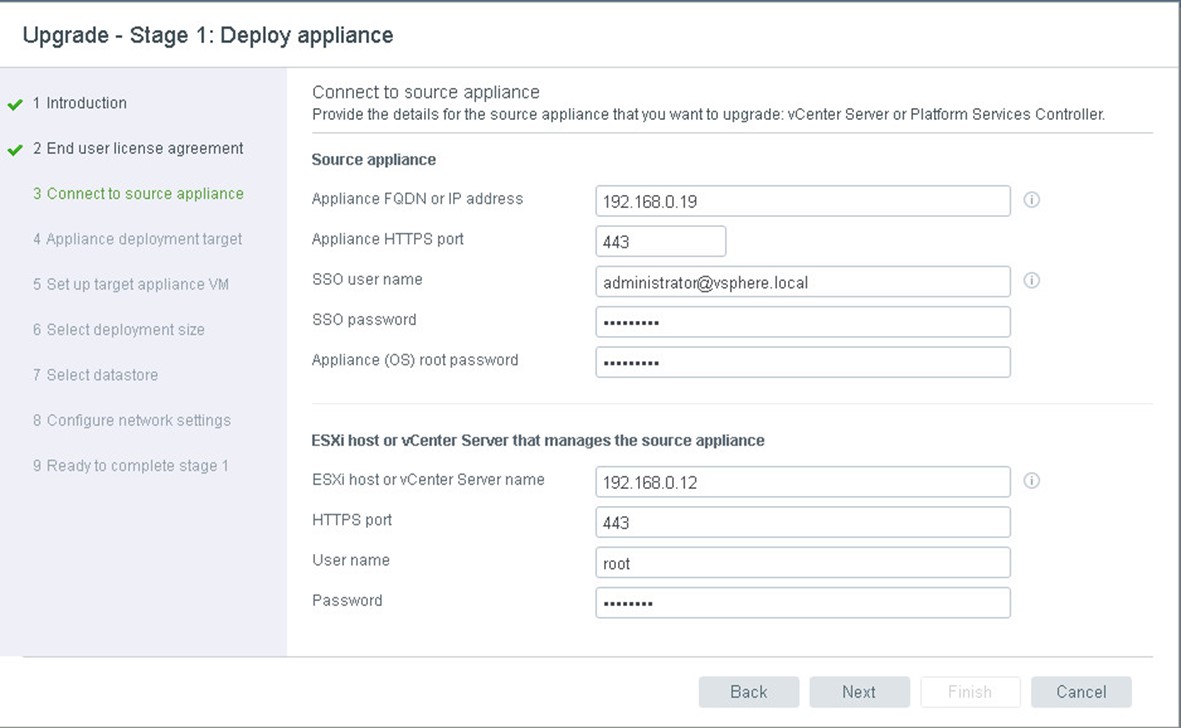The height and width of the screenshot is (728, 1181).
Task: Click description text 'Provide the details for the source appliance'
Action: pyautogui.click(x=708, y=114)
